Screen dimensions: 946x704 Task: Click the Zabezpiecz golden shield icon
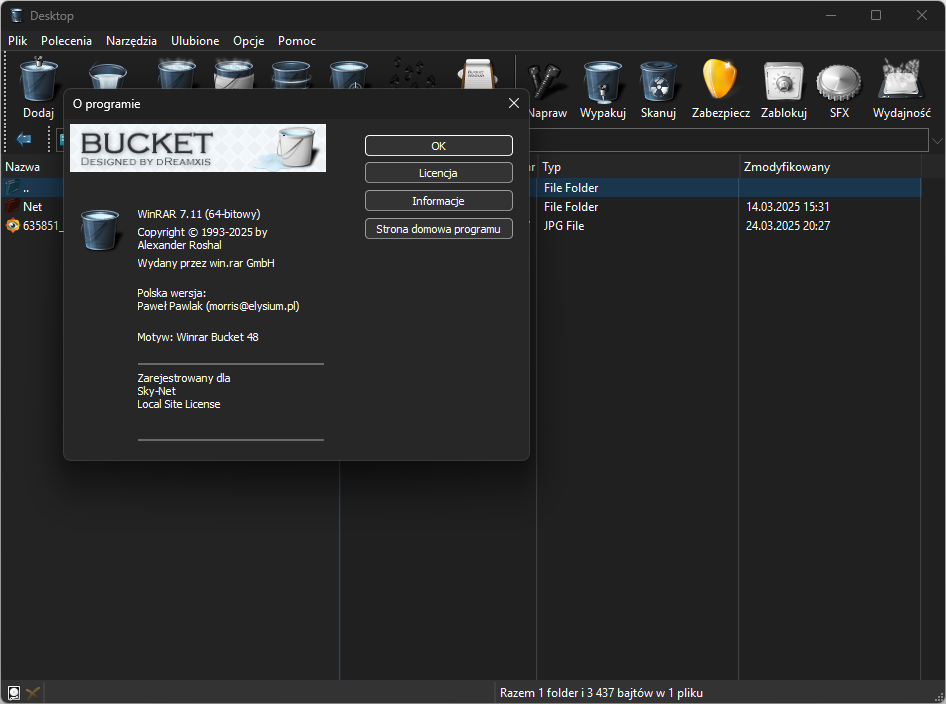point(720,80)
